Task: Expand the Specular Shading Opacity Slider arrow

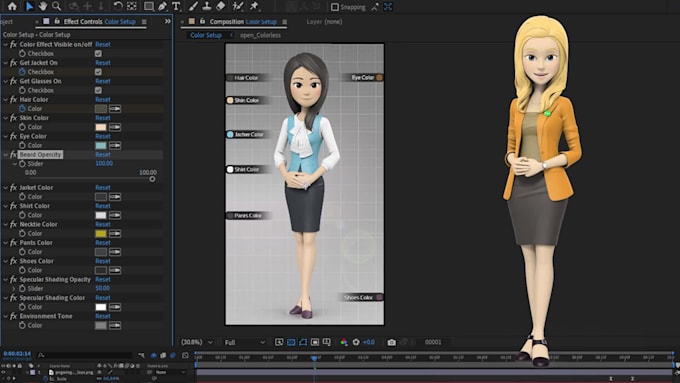Action: point(14,288)
